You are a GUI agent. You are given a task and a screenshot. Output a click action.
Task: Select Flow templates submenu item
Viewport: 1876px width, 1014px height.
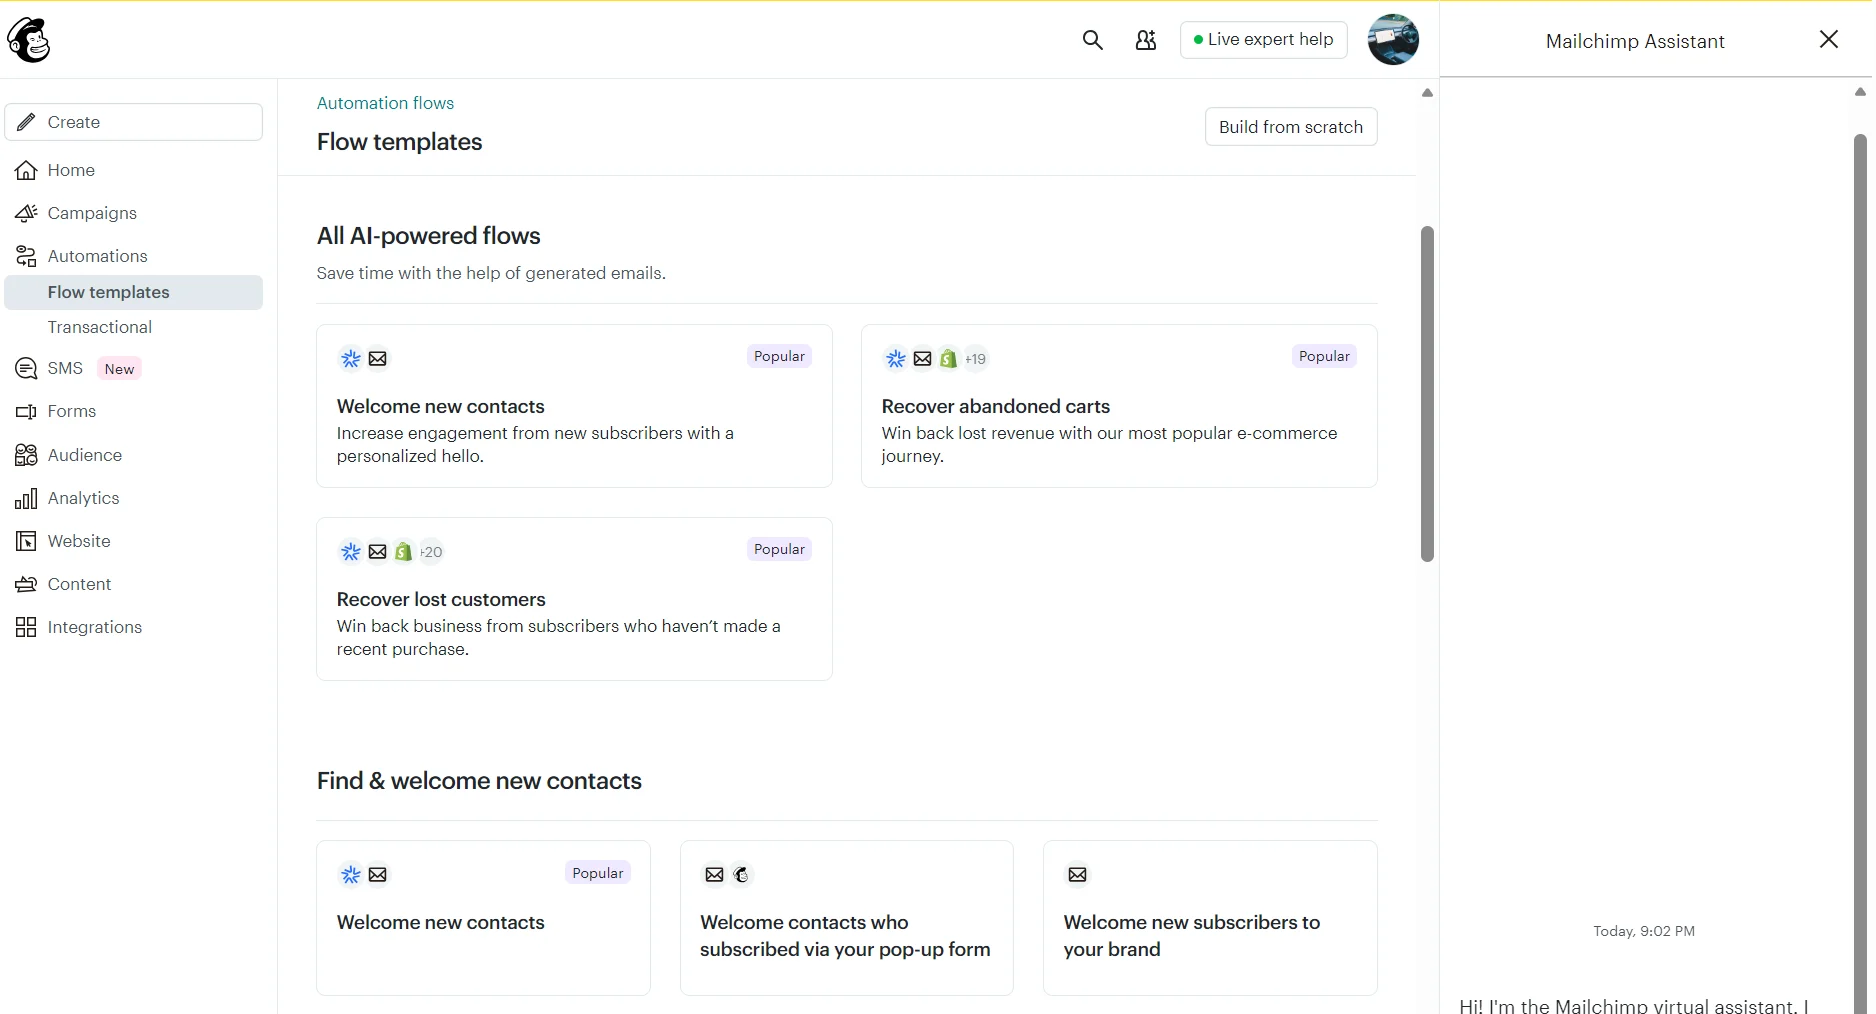134,292
